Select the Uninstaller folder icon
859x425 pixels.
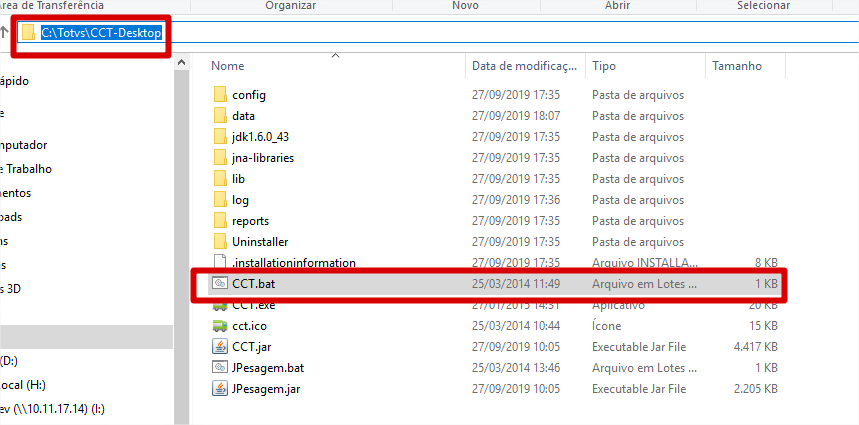point(220,242)
